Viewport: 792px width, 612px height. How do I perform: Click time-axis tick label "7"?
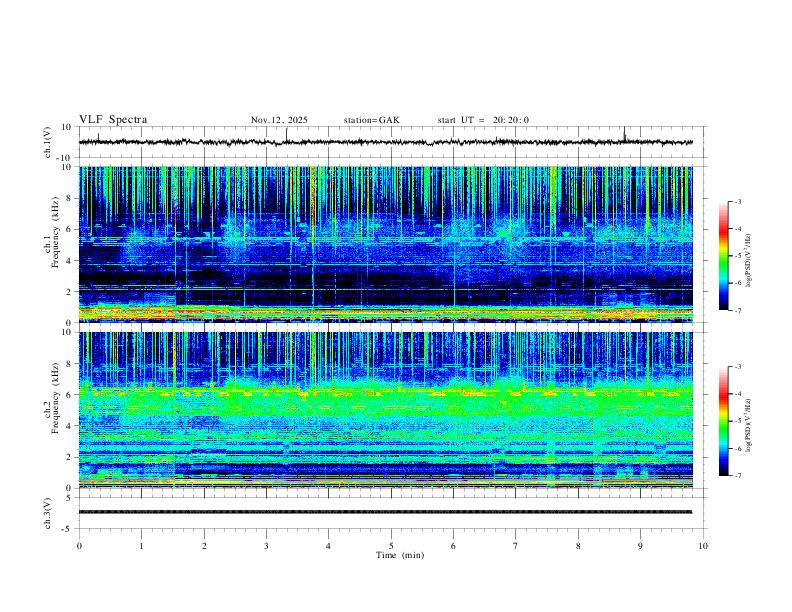(x=516, y=546)
